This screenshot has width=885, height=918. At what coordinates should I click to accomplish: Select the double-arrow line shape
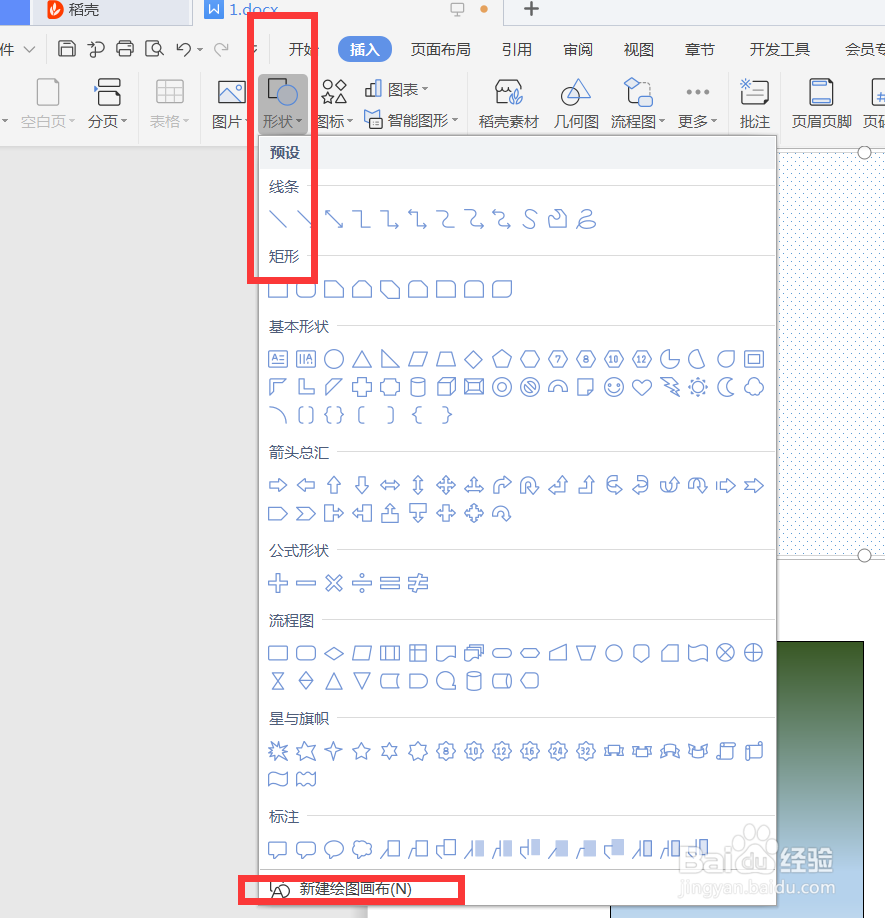click(334, 219)
